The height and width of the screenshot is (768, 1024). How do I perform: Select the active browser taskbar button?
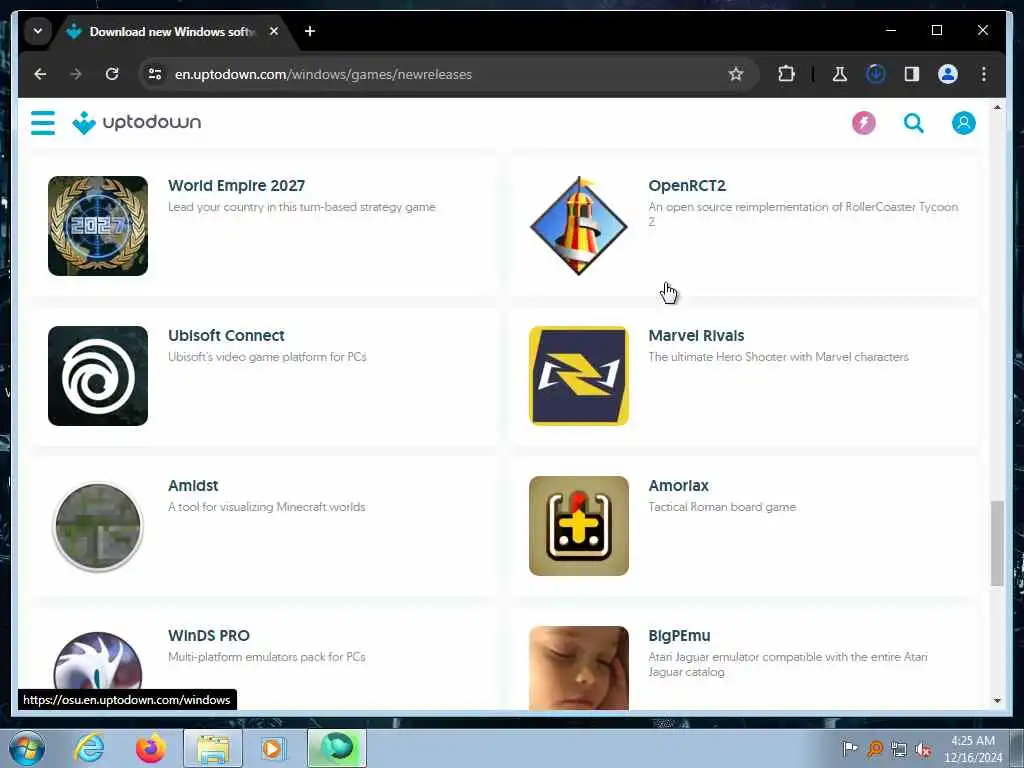[x=337, y=748]
